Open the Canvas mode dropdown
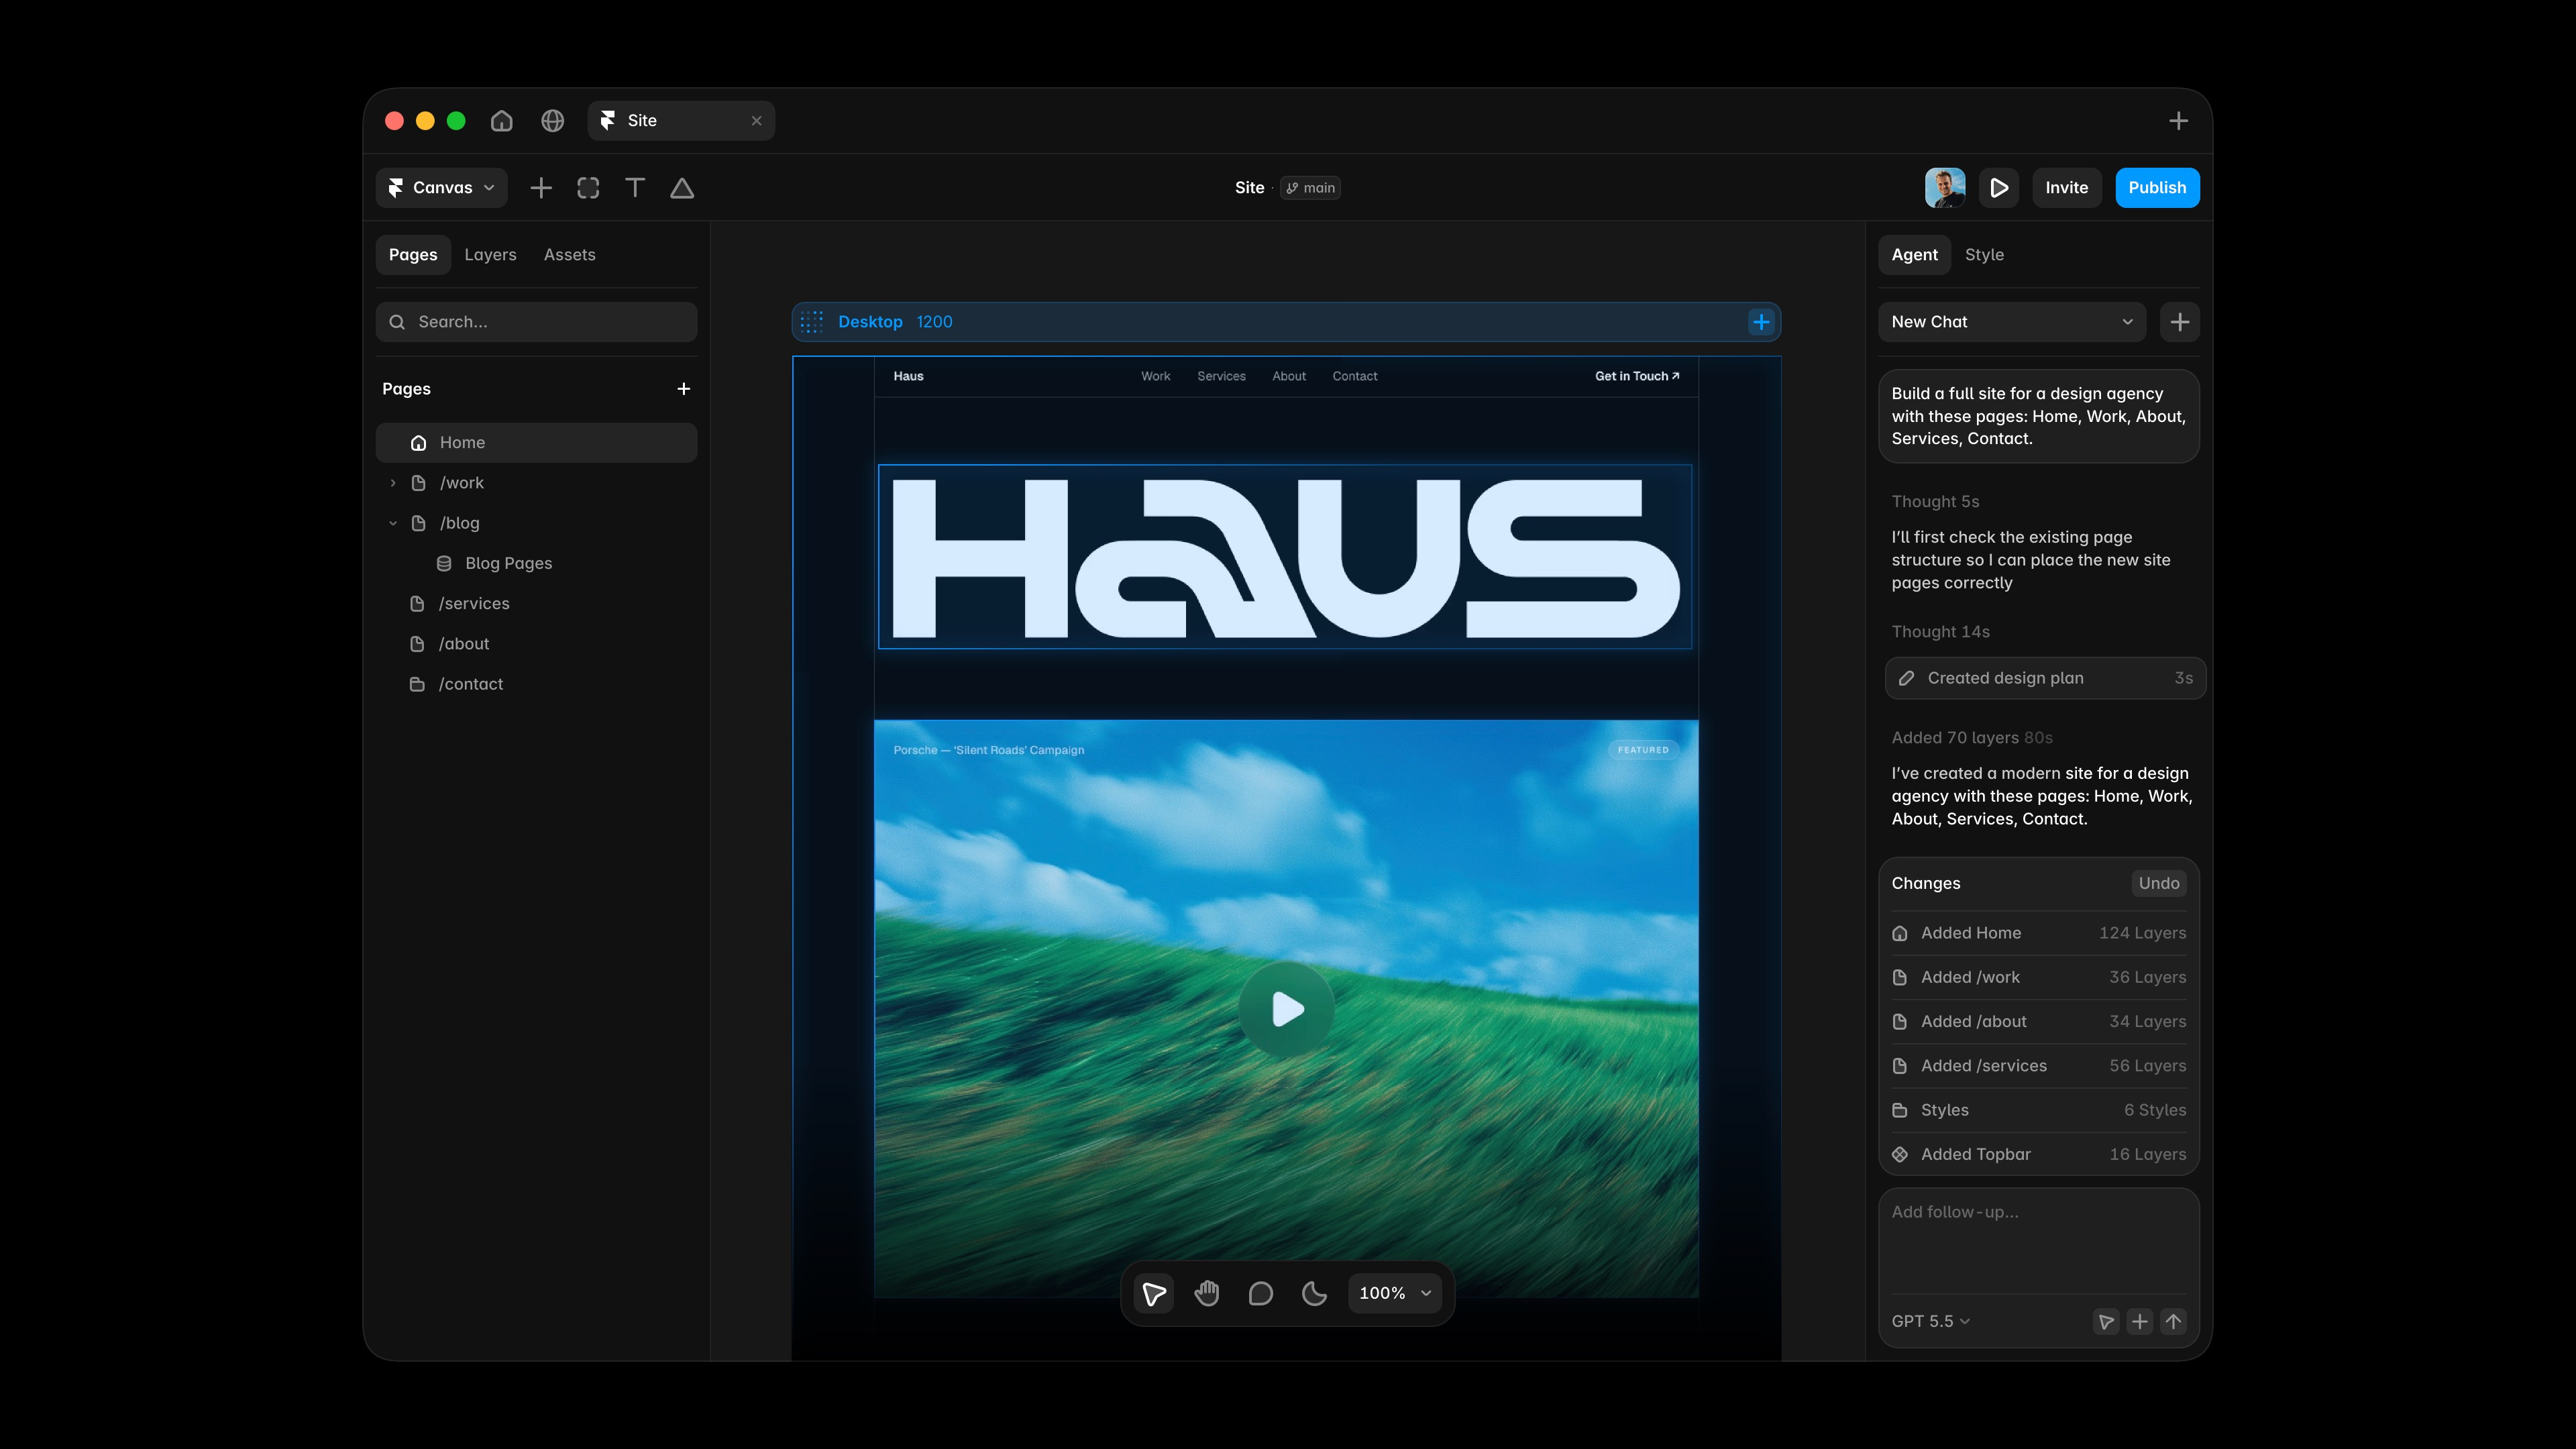This screenshot has height=1449, width=2576. pyautogui.click(x=441, y=188)
